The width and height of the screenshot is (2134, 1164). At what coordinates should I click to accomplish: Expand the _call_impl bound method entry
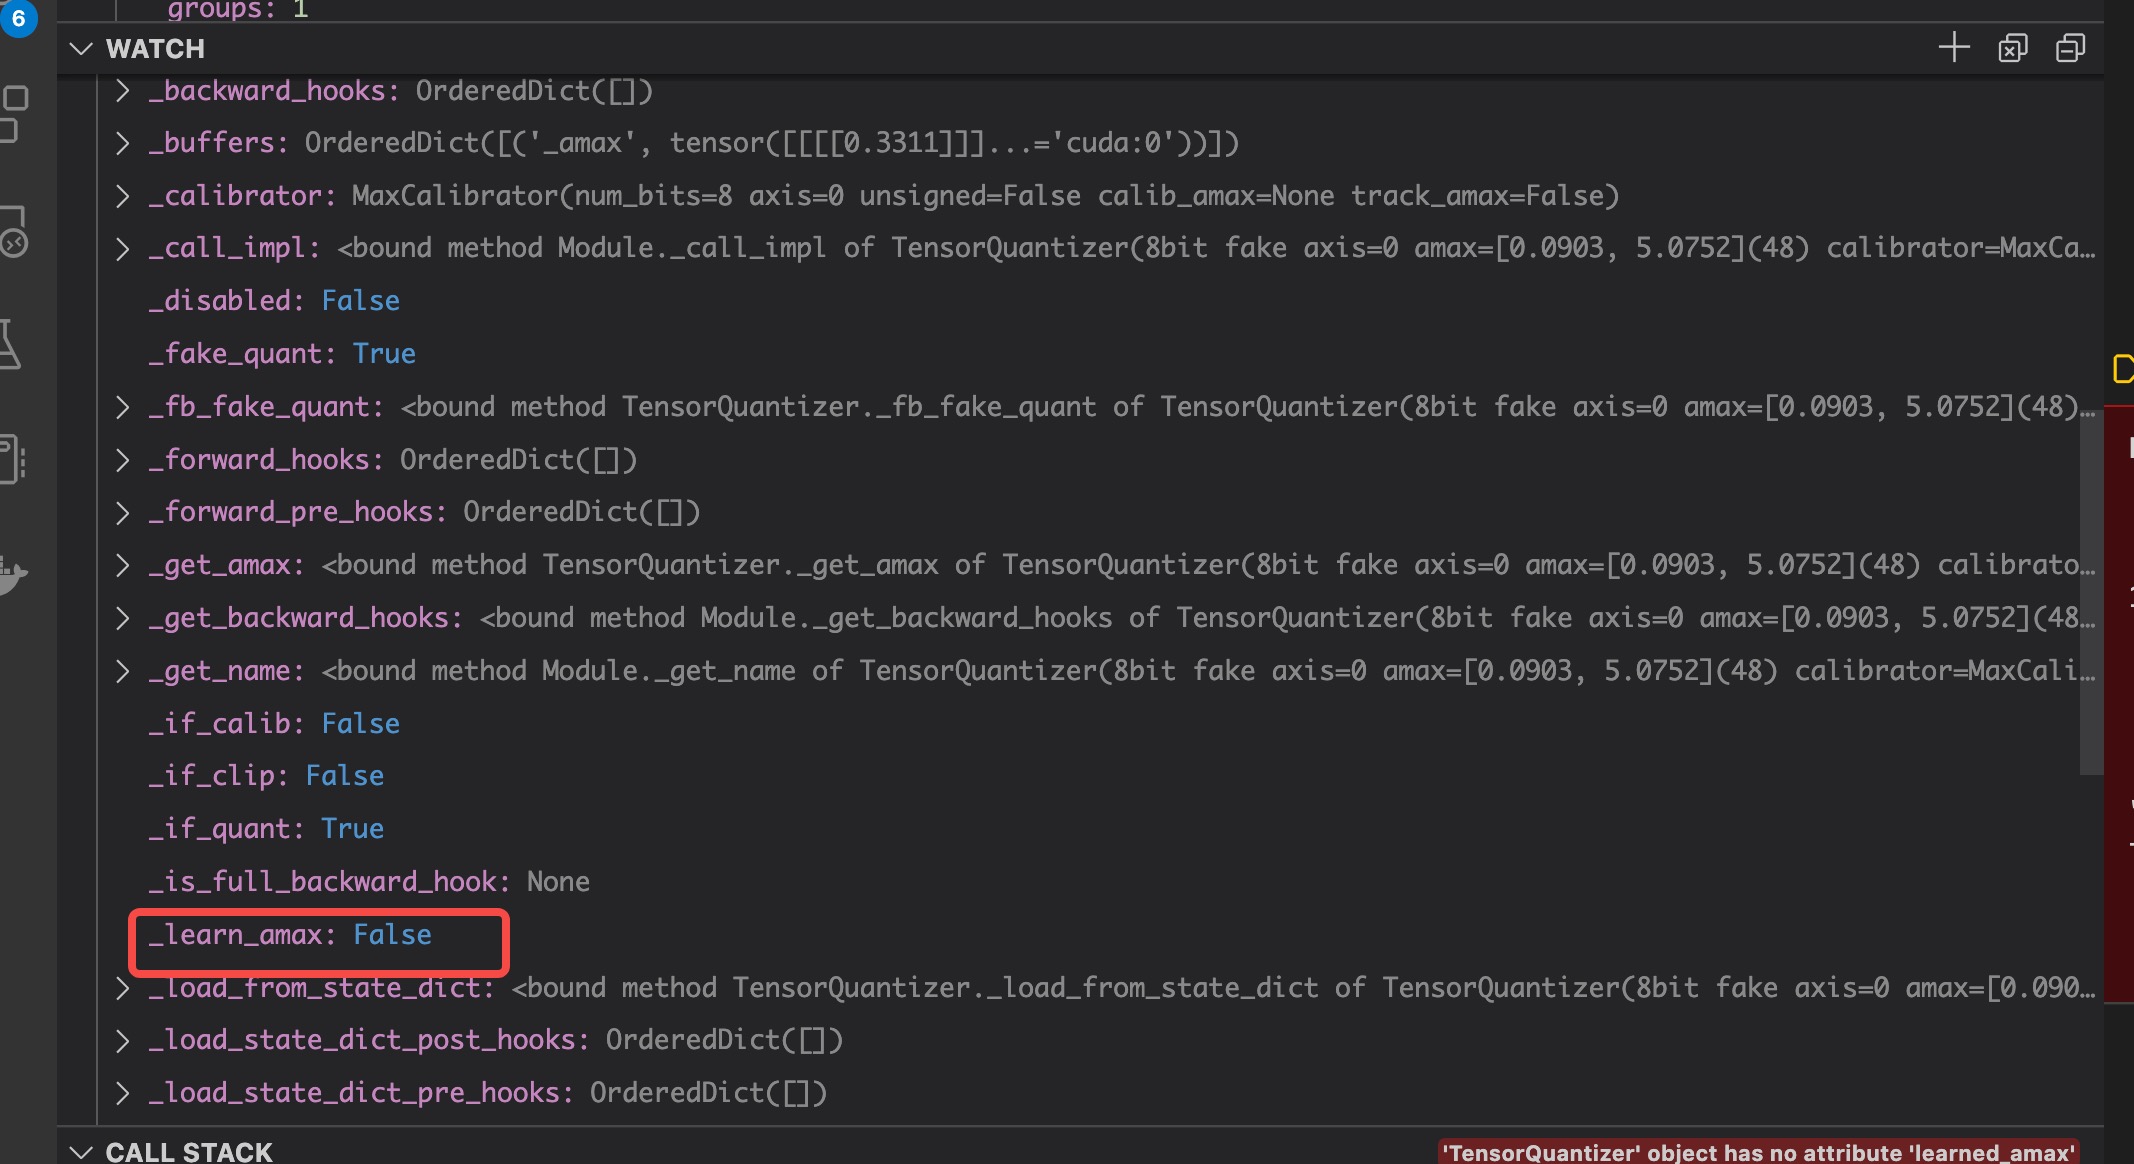pyautogui.click(x=123, y=247)
